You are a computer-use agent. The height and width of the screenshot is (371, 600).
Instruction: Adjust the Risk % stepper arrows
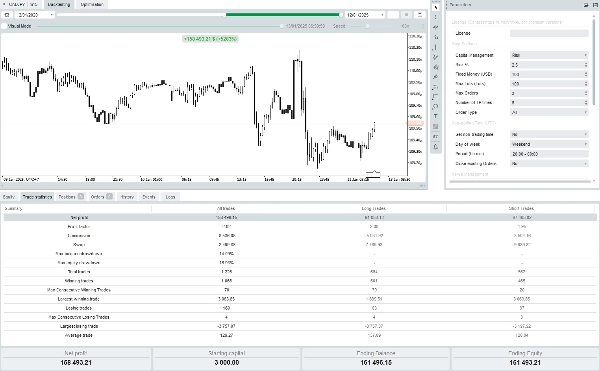click(x=586, y=65)
